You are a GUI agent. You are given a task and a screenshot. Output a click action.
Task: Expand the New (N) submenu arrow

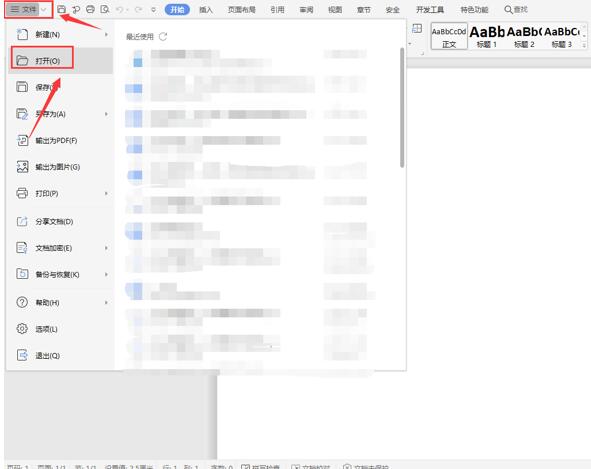106,35
